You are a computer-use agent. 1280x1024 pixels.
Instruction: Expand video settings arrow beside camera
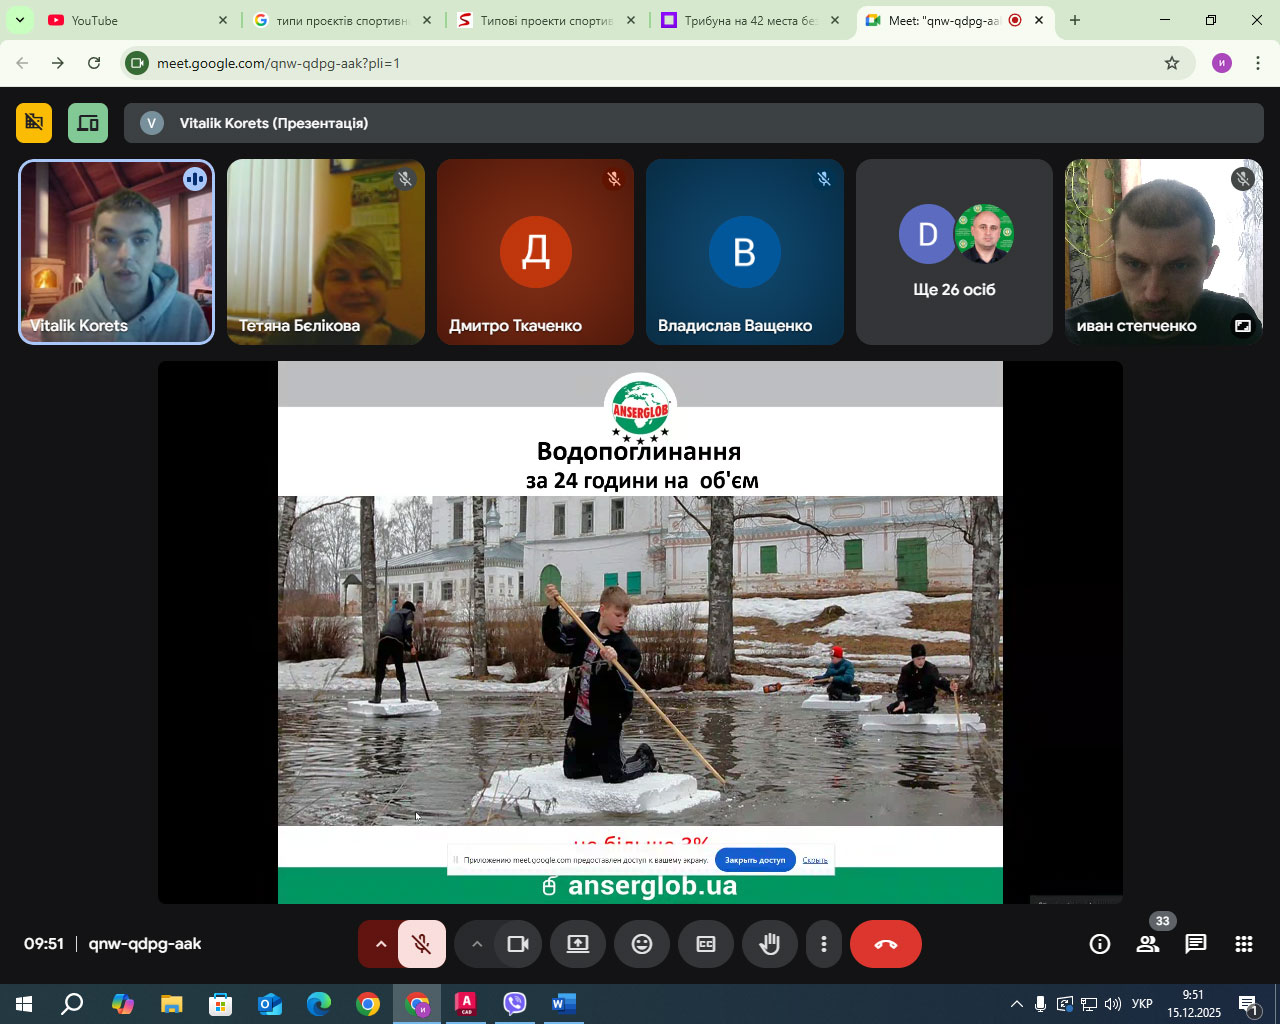[x=477, y=944]
